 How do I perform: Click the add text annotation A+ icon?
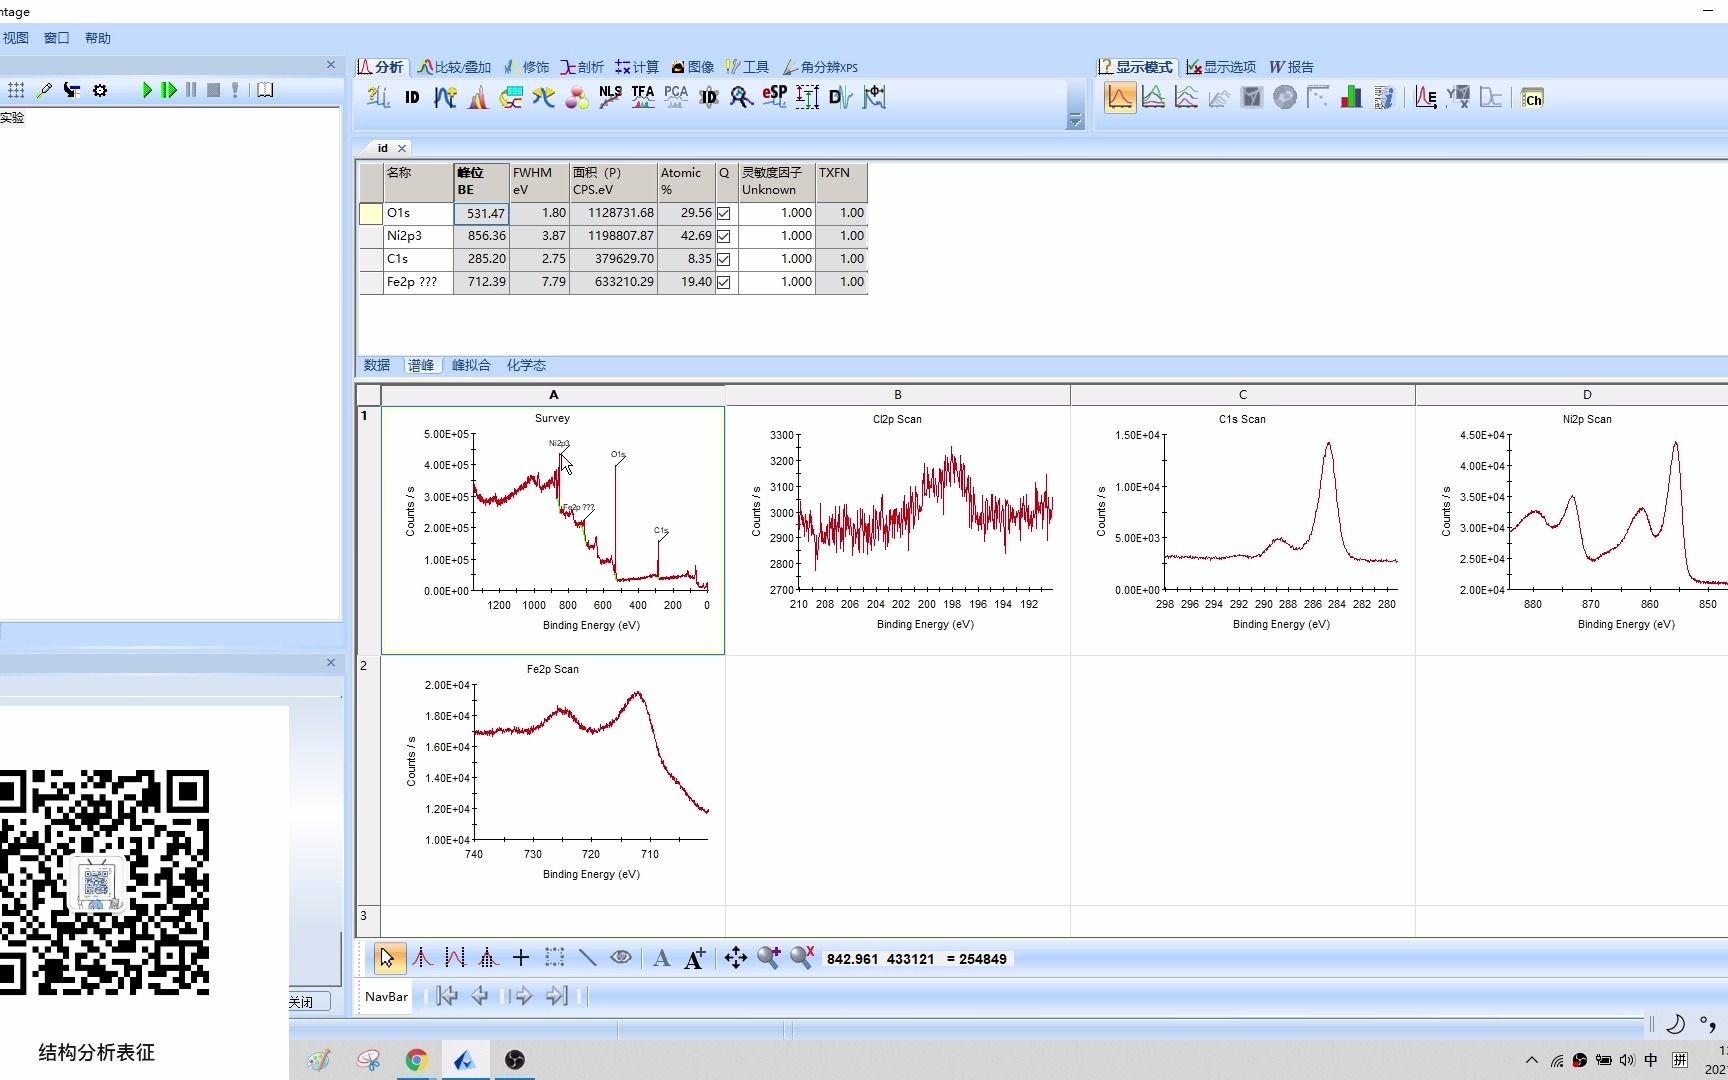[x=694, y=958]
